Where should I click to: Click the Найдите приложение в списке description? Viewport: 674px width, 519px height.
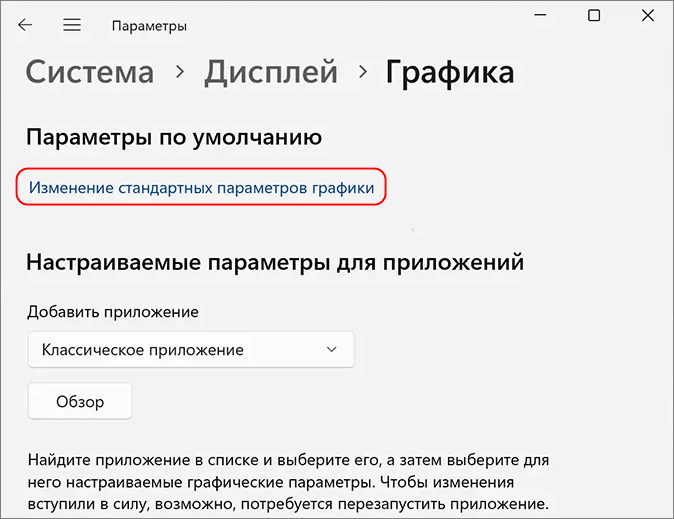point(288,482)
